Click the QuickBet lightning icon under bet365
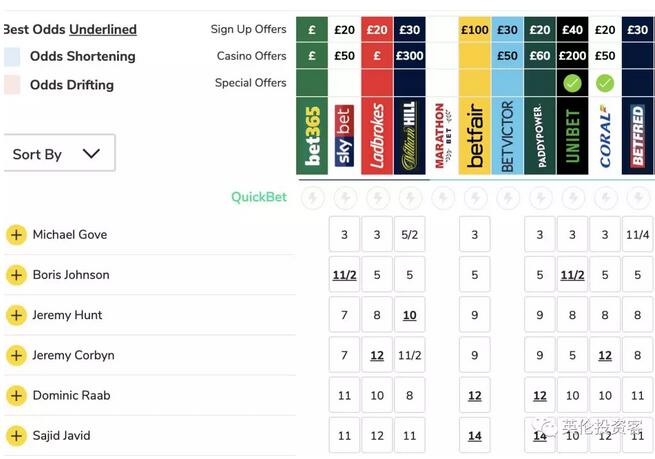 (312, 197)
